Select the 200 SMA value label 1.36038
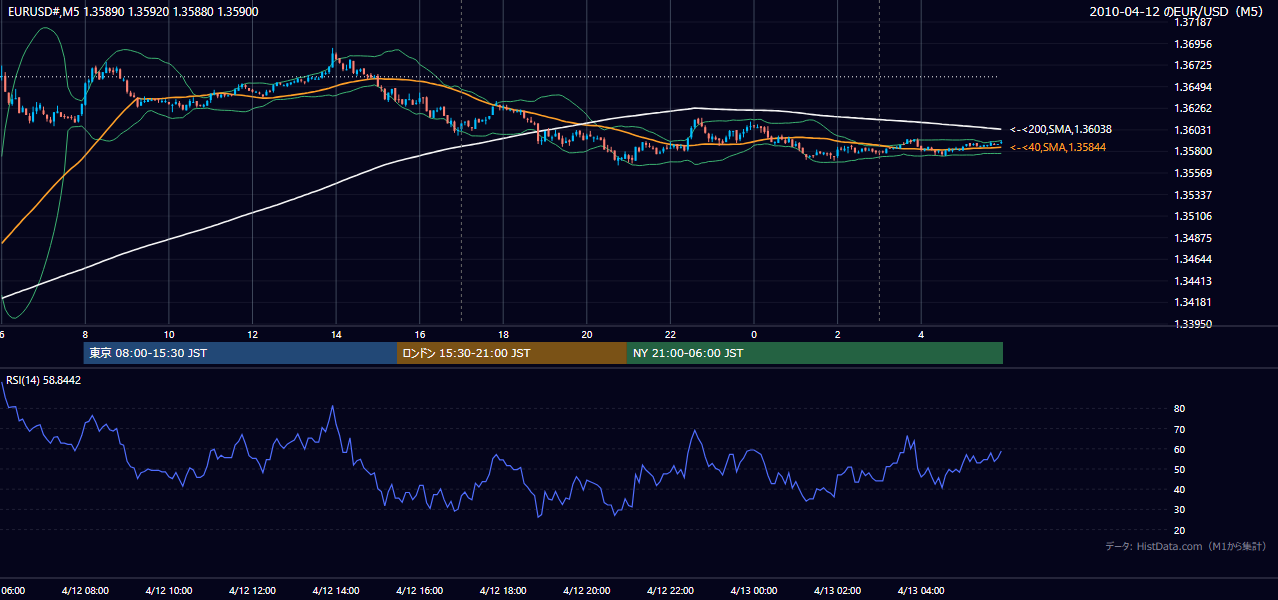The width and height of the screenshot is (1278, 600). tap(1060, 129)
